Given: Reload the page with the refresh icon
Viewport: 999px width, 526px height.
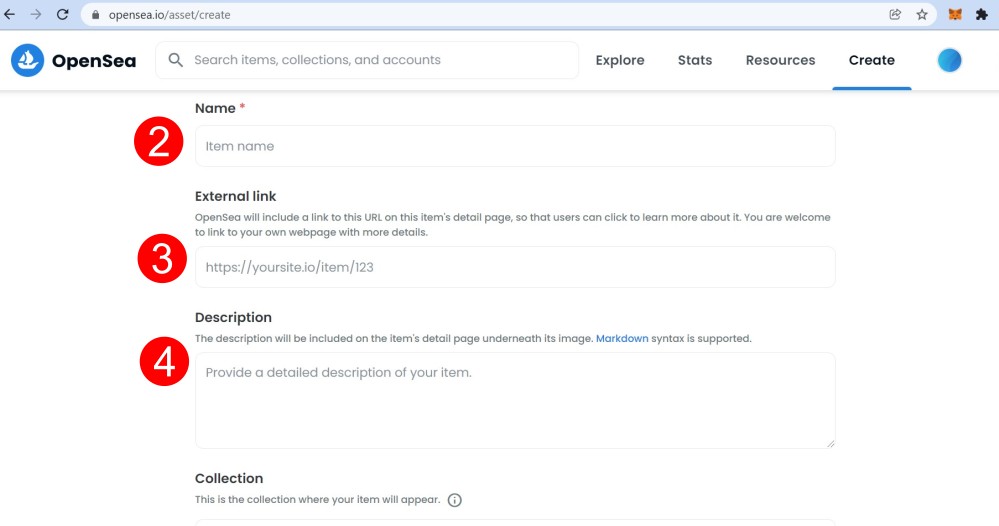Looking at the screenshot, I should pos(62,14).
